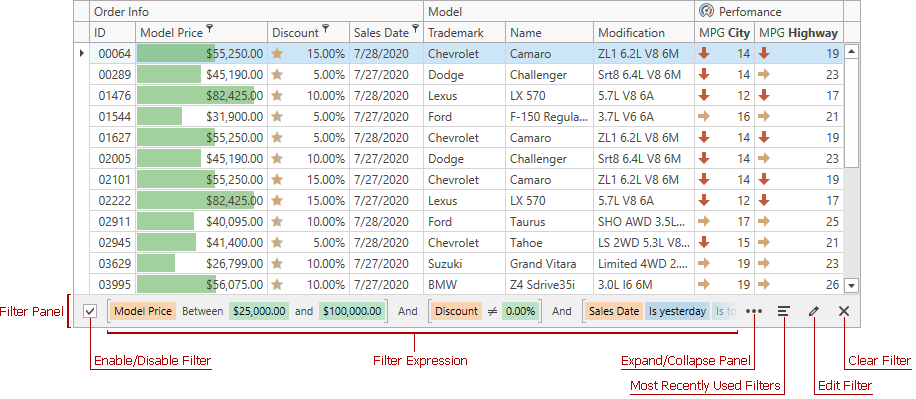This screenshot has height=399, width=916.
Task: Click the gray star in row 00289
Action: (277, 75)
